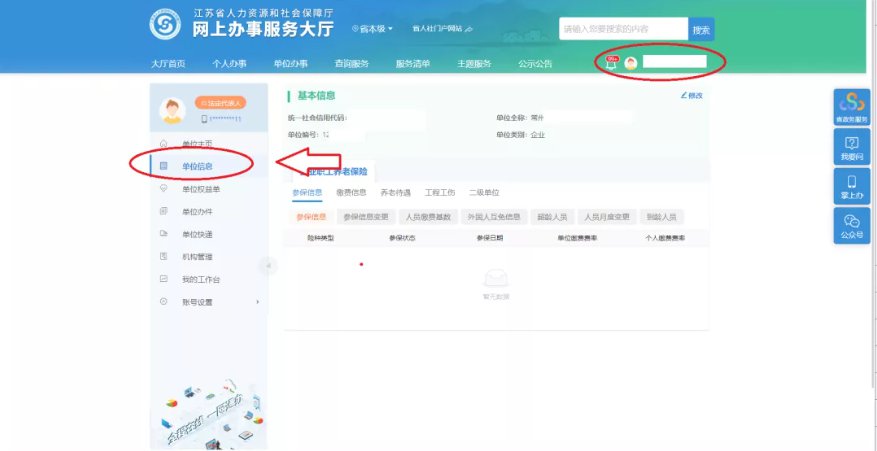The width and height of the screenshot is (877, 451).
Task: Click the delivery icon beside 单位快递
Action: pos(164,233)
